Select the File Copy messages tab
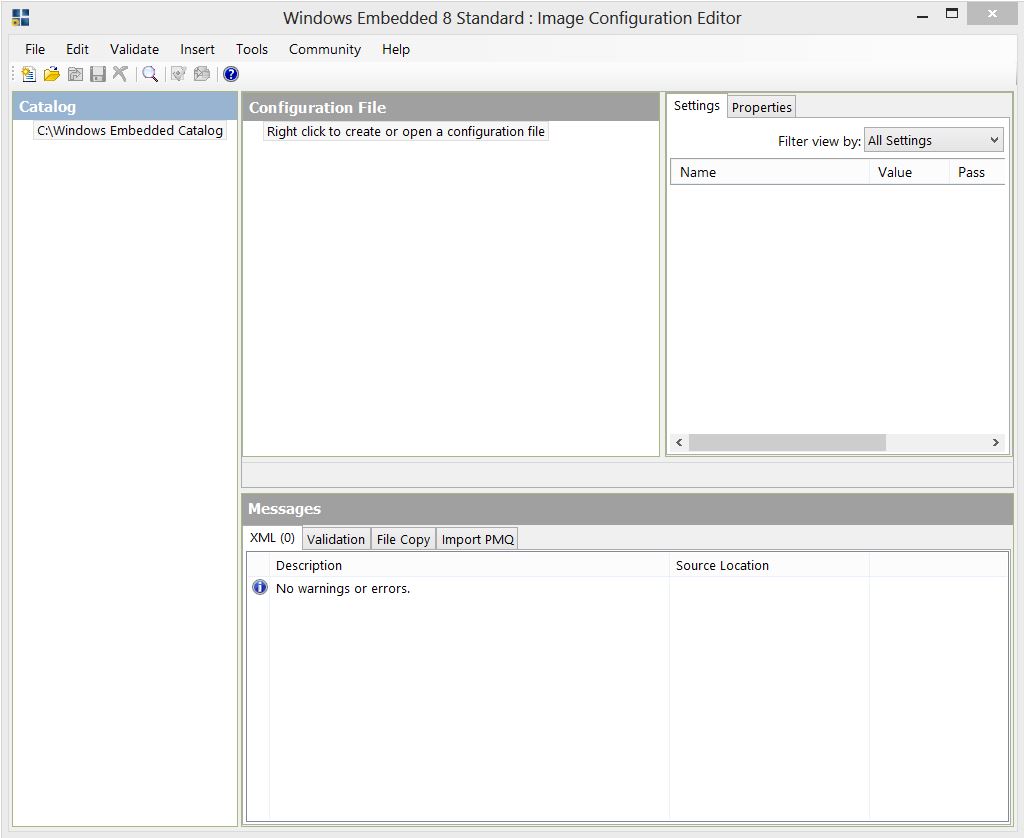This screenshot has width=1024, height=838. click(x=403, y=539)
